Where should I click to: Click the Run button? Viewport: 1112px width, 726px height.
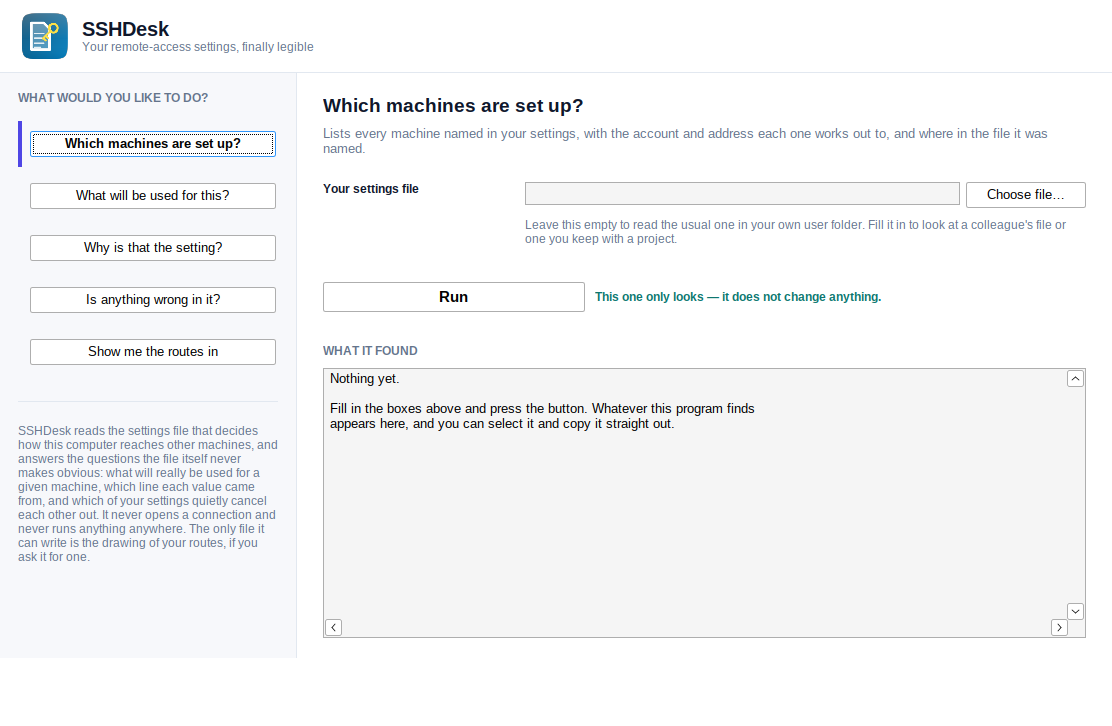[x=454, y=297]
